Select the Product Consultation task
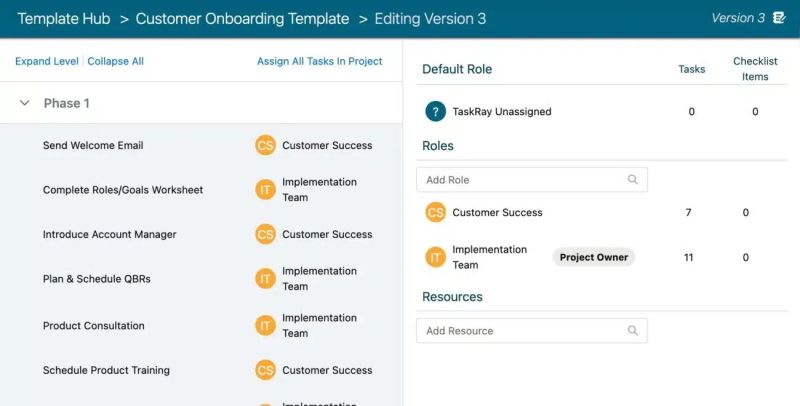Viewport: 800px width, 406px height. click(94, 326)
